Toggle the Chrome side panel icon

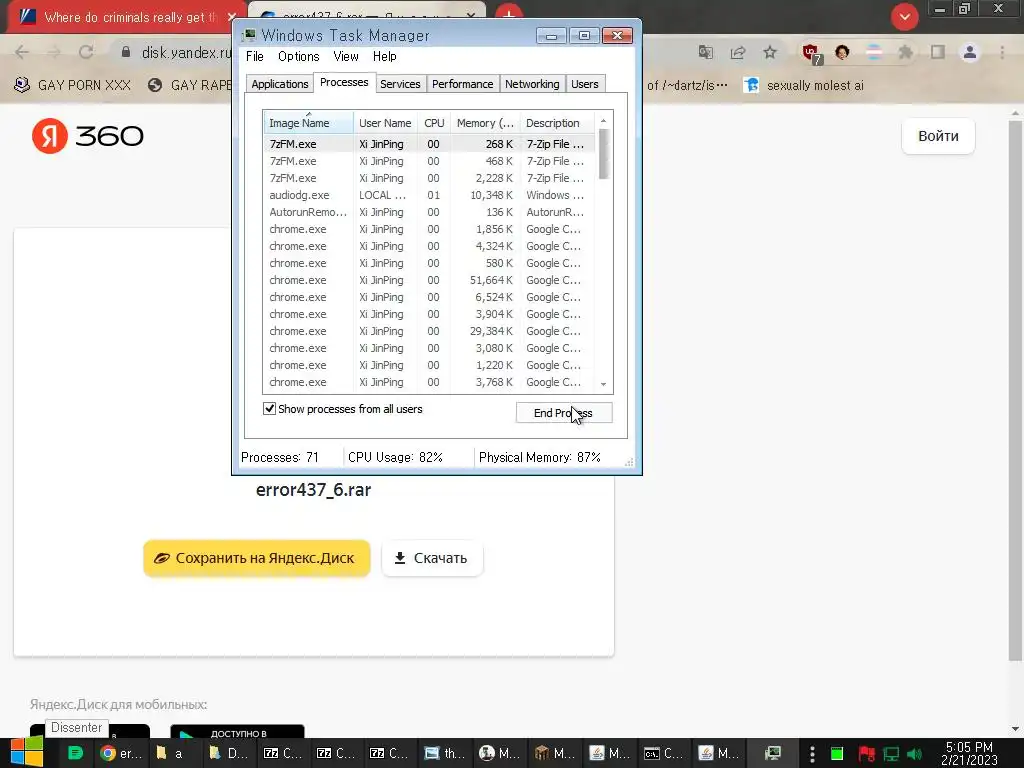tap(938, 52)
